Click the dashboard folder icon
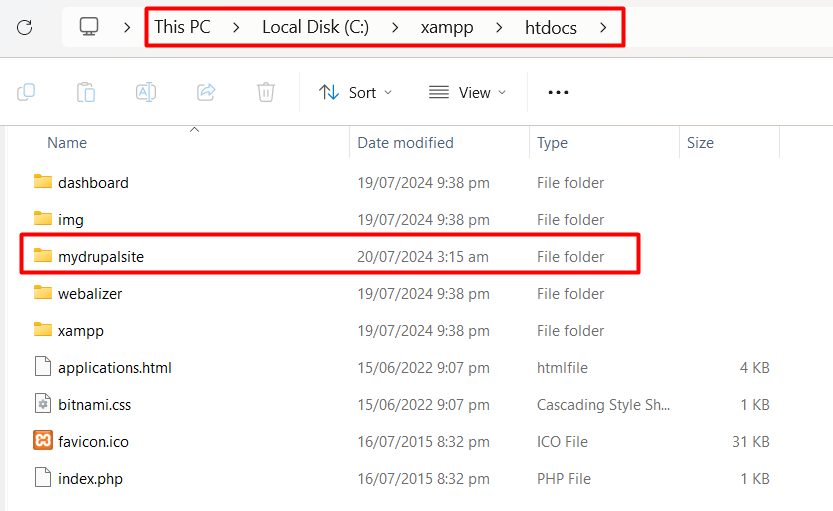The image size is (833, 511). tap(43, 182)
